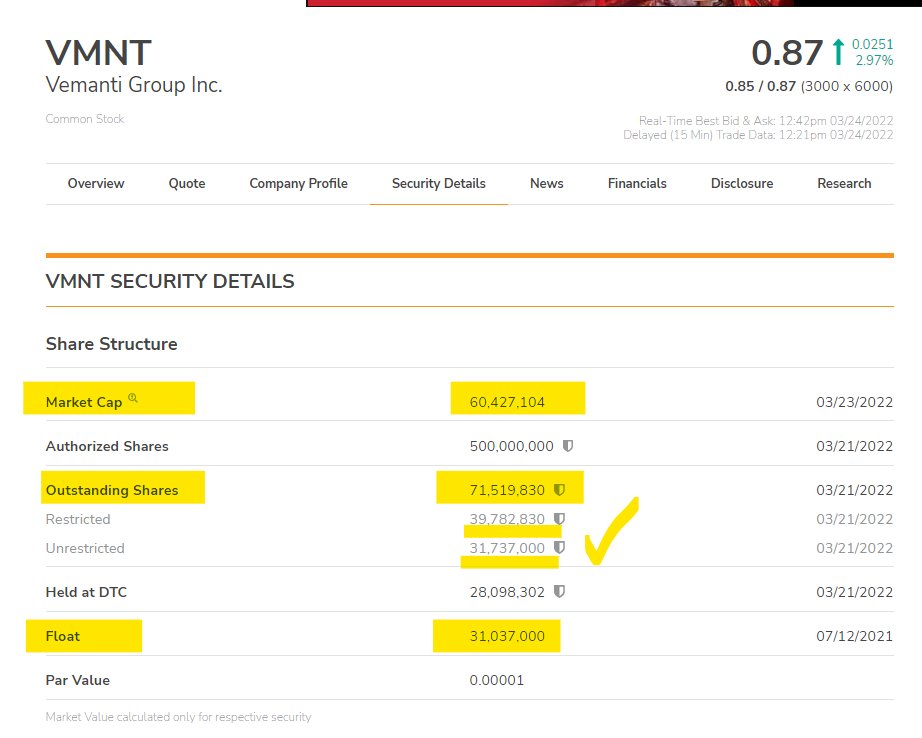Click the VMNT ticker symbol heading
Screen dimensions: 922x738
(x=99, y=53)
